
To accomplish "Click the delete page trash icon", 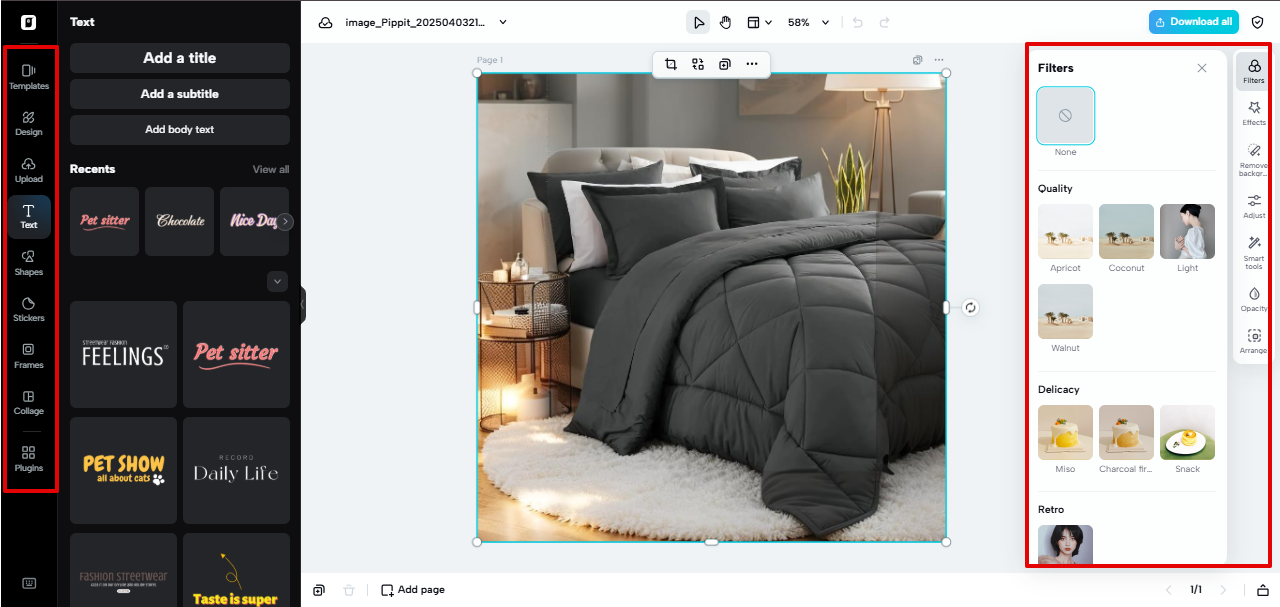I will click(349, 590).
